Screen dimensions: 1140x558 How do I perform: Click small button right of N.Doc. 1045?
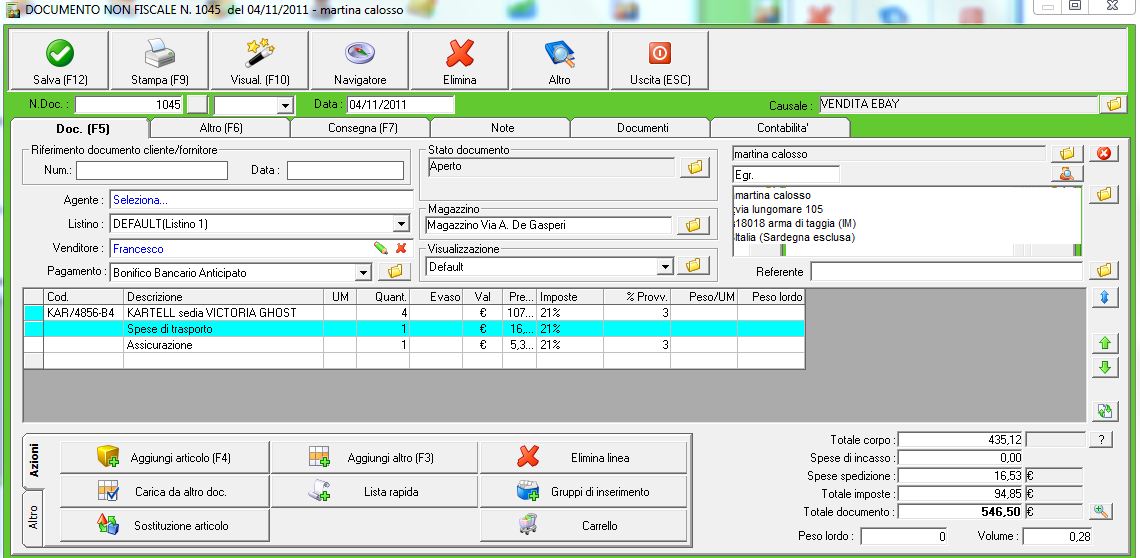(x=196, y=105)
